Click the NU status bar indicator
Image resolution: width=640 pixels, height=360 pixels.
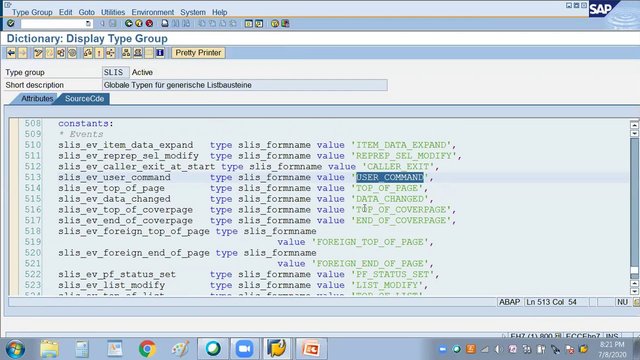point(622,302)
